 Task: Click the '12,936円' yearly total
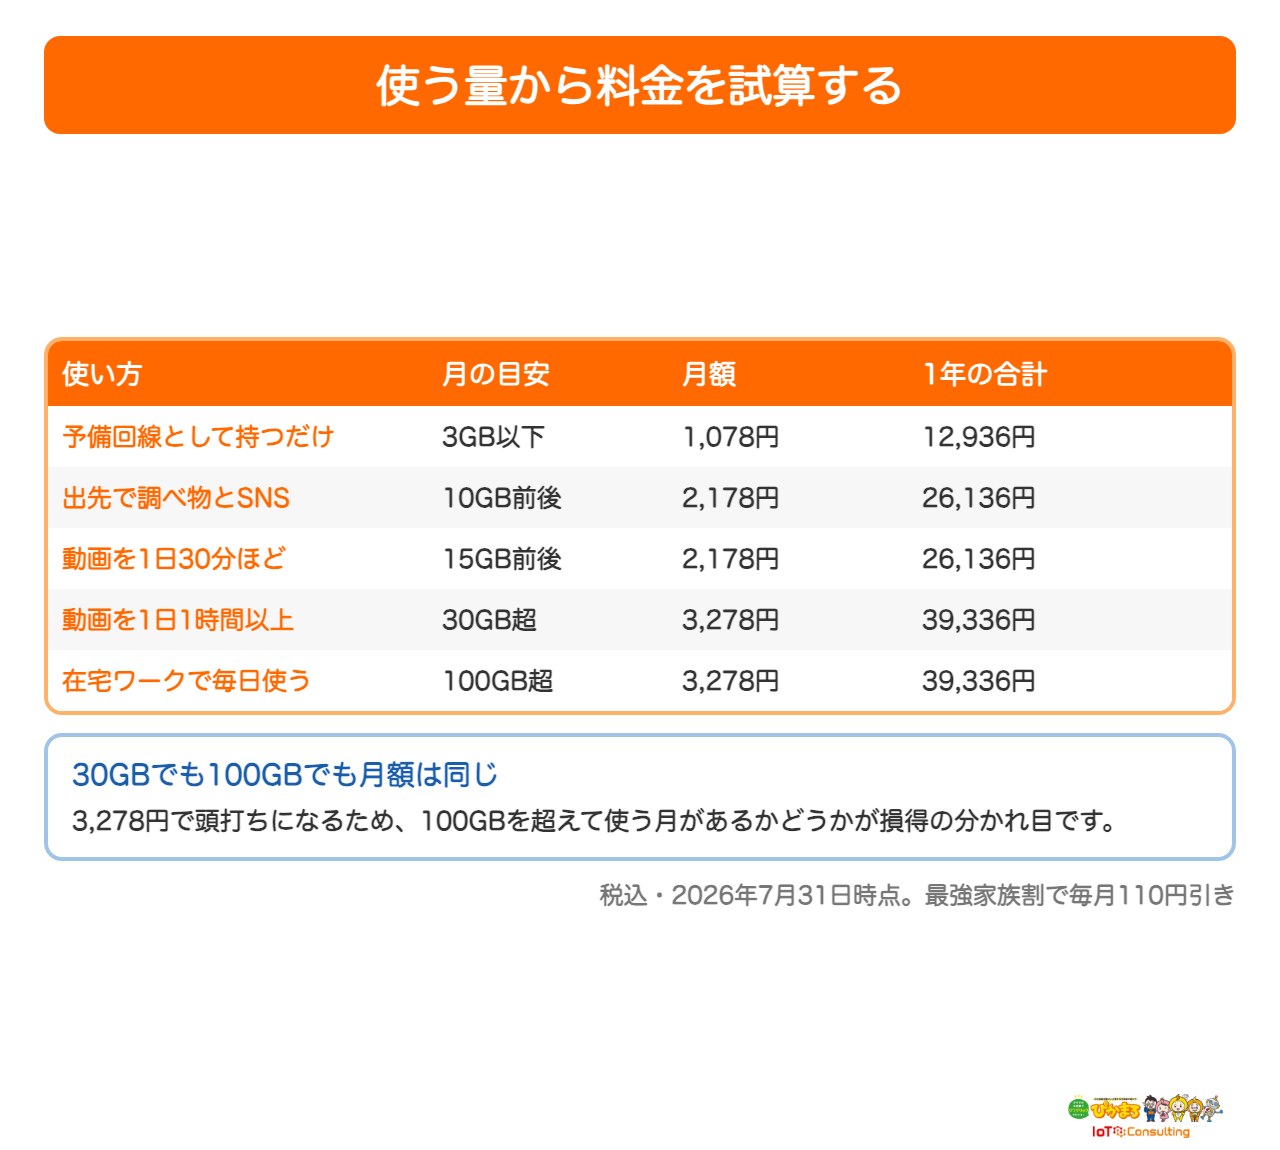tap(978, 436)
